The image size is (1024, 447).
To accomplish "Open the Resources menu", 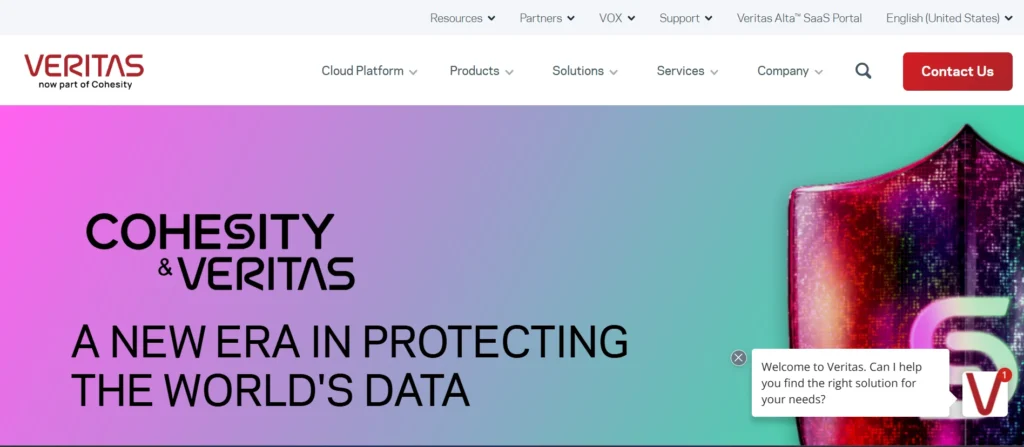I will [462, 18].
